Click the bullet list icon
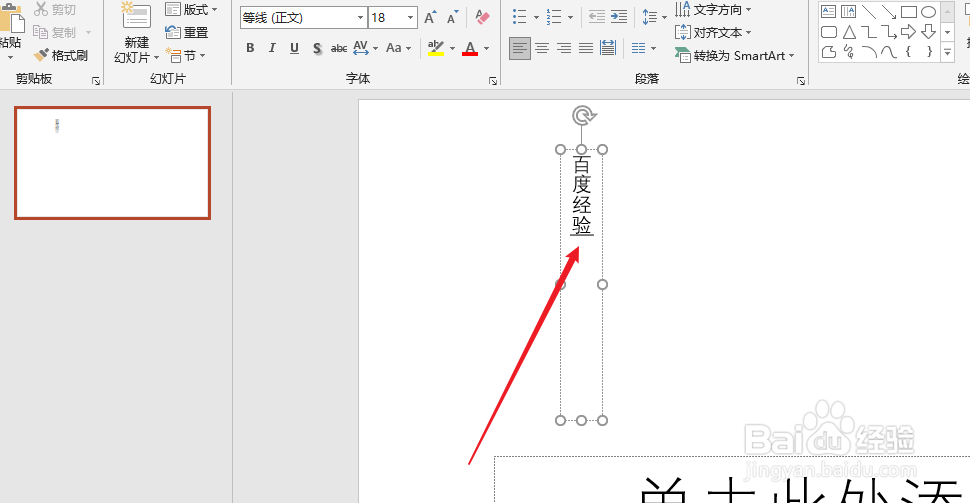 tap(520, 17)
